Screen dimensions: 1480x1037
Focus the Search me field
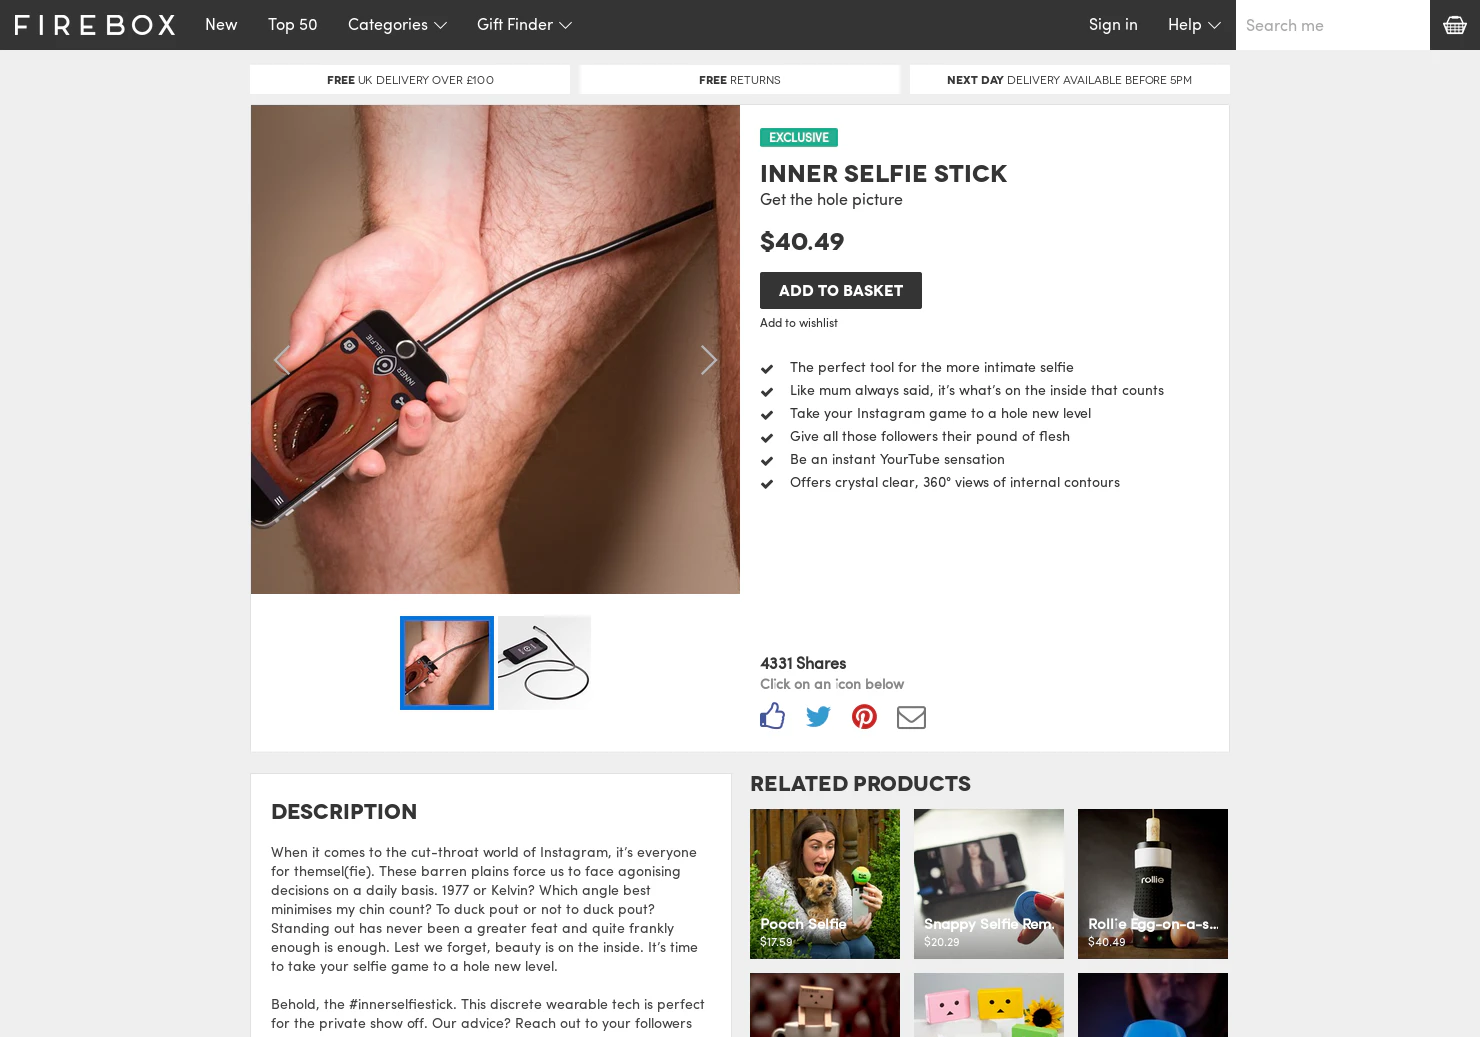(x=1333, y=25)
